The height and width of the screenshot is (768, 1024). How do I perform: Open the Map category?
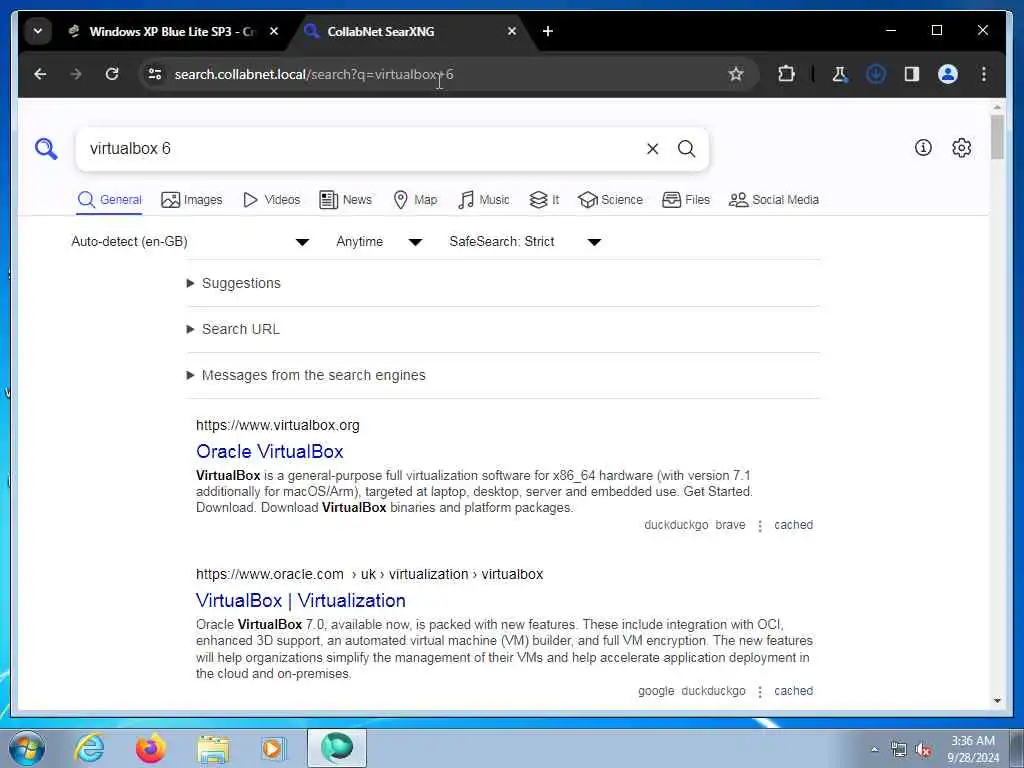[x=415, y=200]
